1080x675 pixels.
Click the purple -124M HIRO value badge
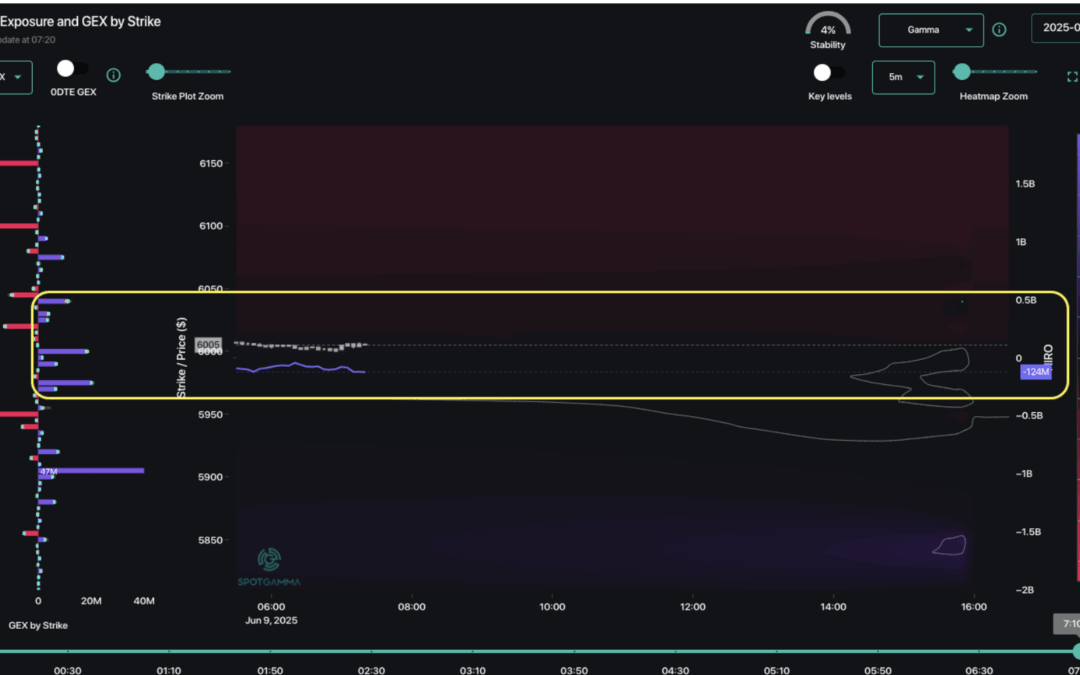(1036, 372)
